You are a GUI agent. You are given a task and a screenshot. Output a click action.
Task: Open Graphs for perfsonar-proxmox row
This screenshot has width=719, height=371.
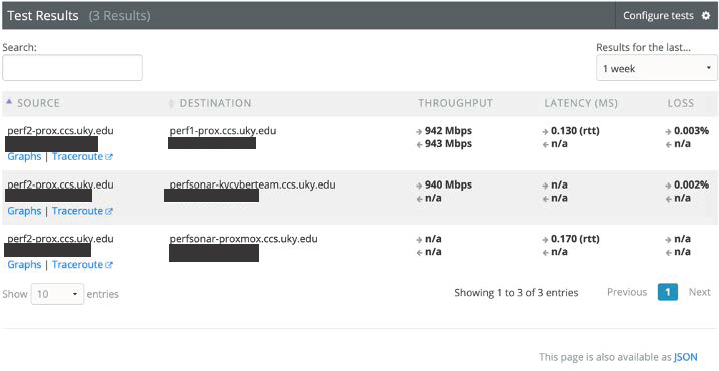(24, 265)
